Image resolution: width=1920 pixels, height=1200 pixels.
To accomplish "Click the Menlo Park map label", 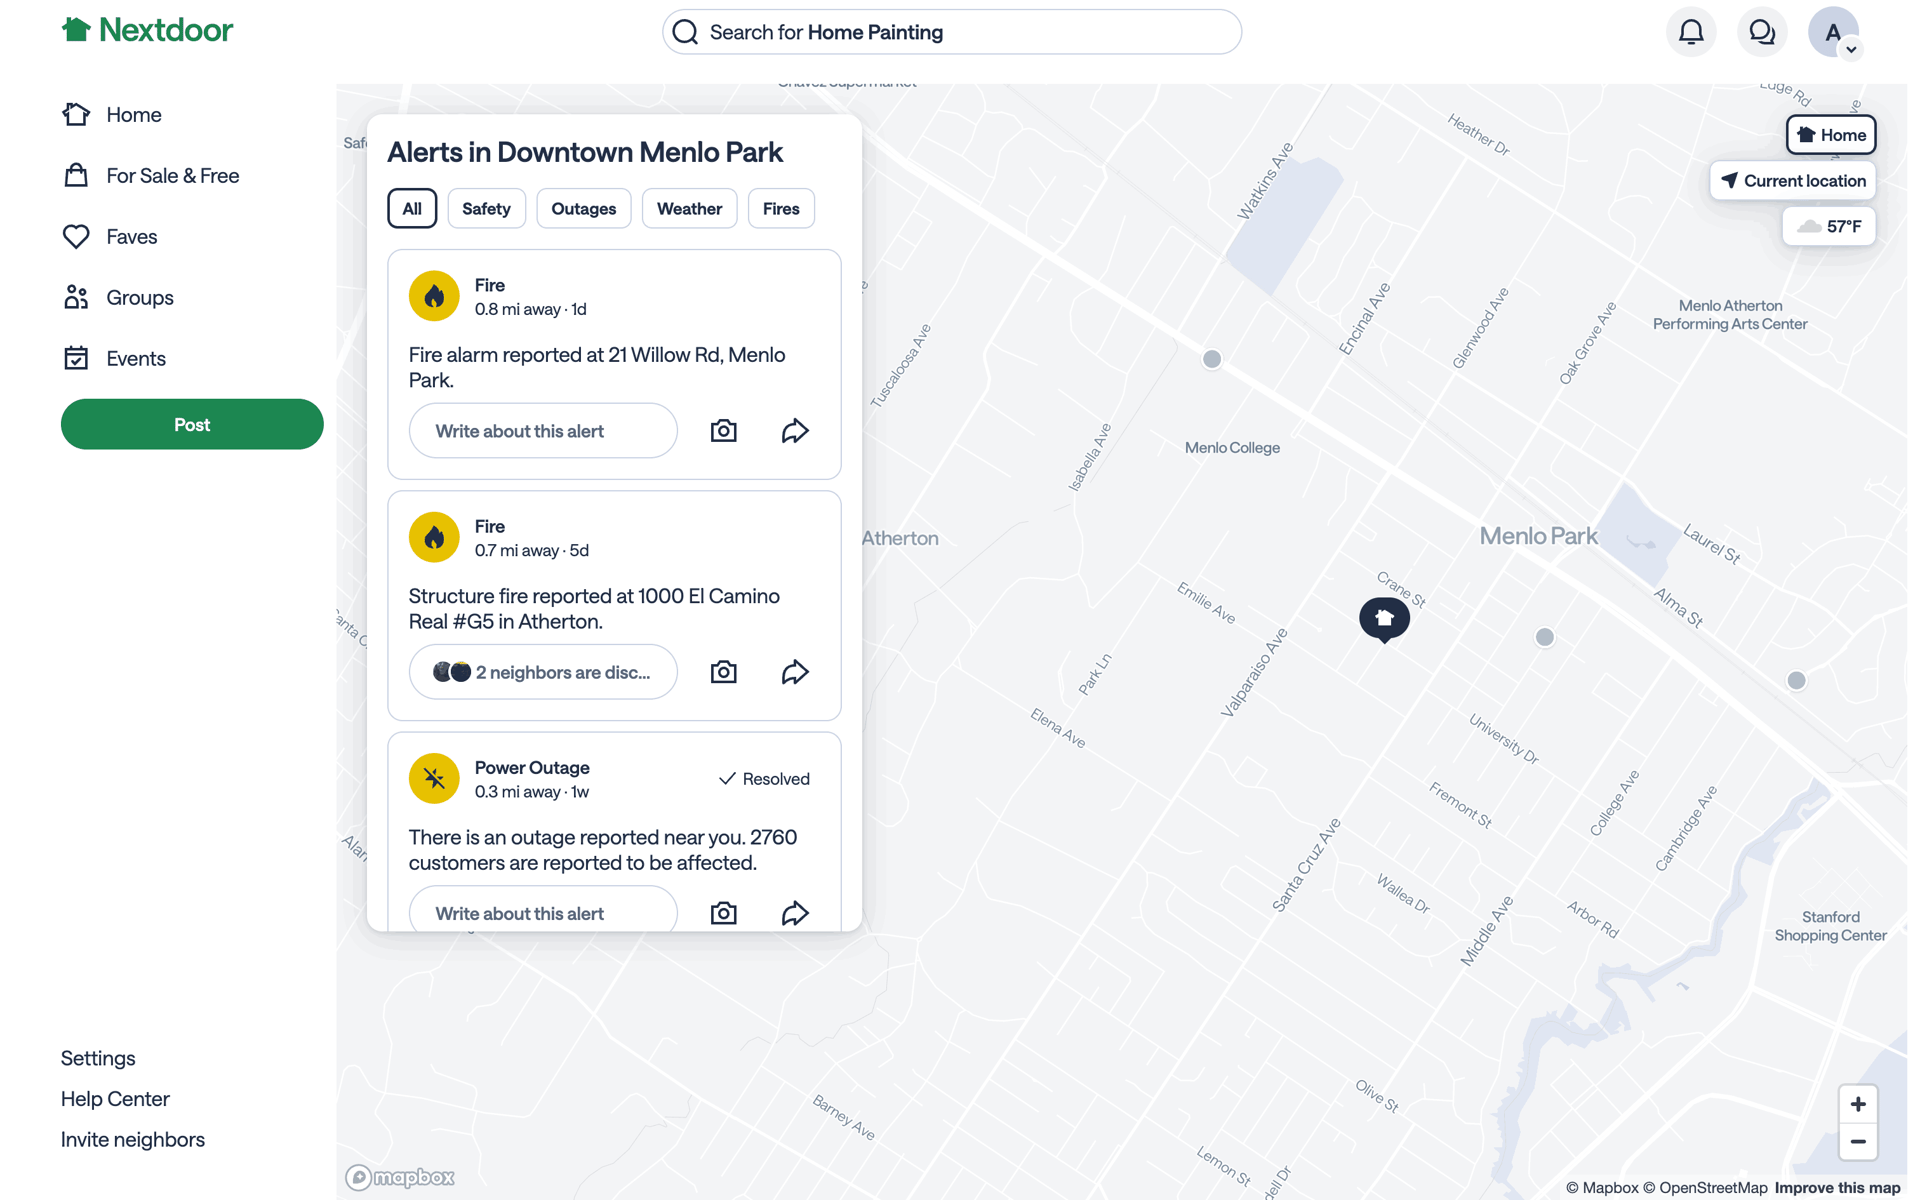I will pyautogui.click(x=1538, y=536).
